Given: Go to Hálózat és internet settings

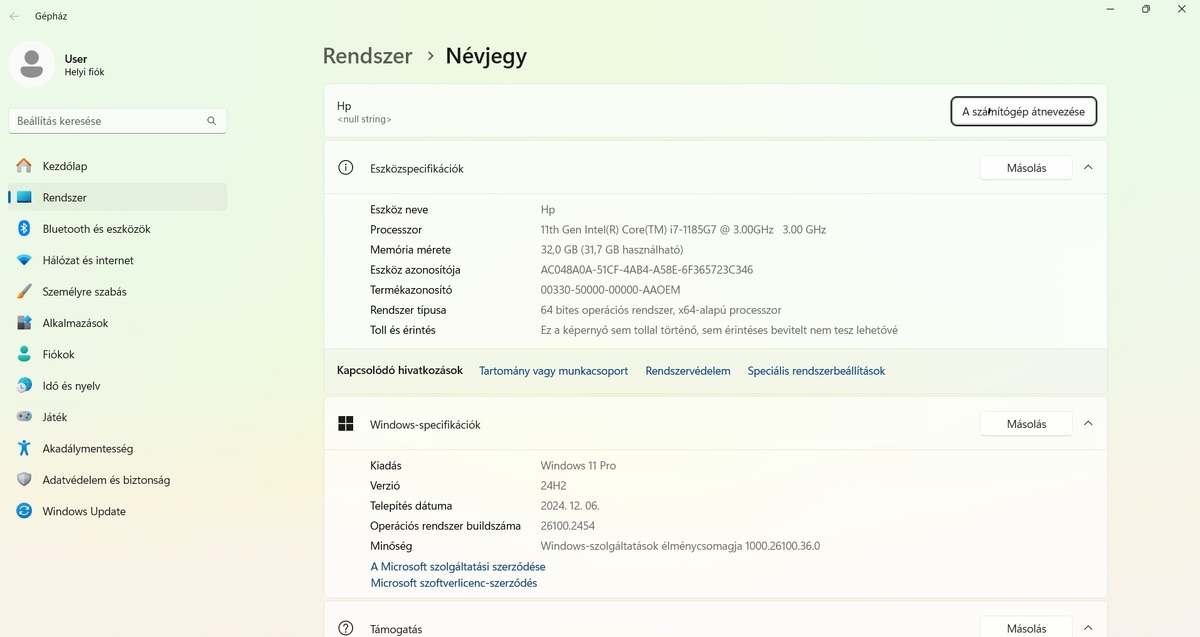Looking at the screenshot, I should click(x=118, y=260).
